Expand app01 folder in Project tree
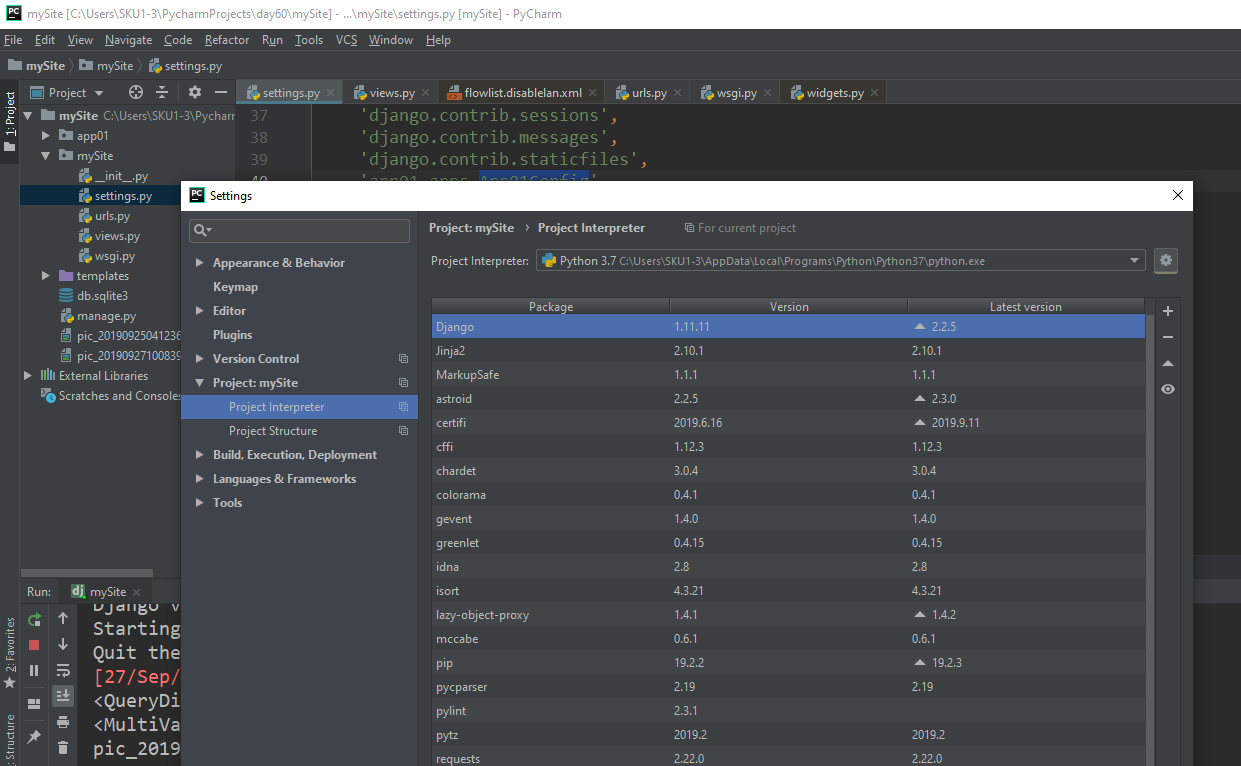 46,136
